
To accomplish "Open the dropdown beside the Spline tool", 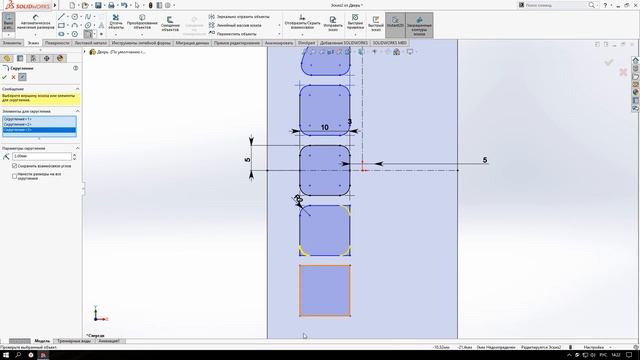I will [x=94, y=17].
